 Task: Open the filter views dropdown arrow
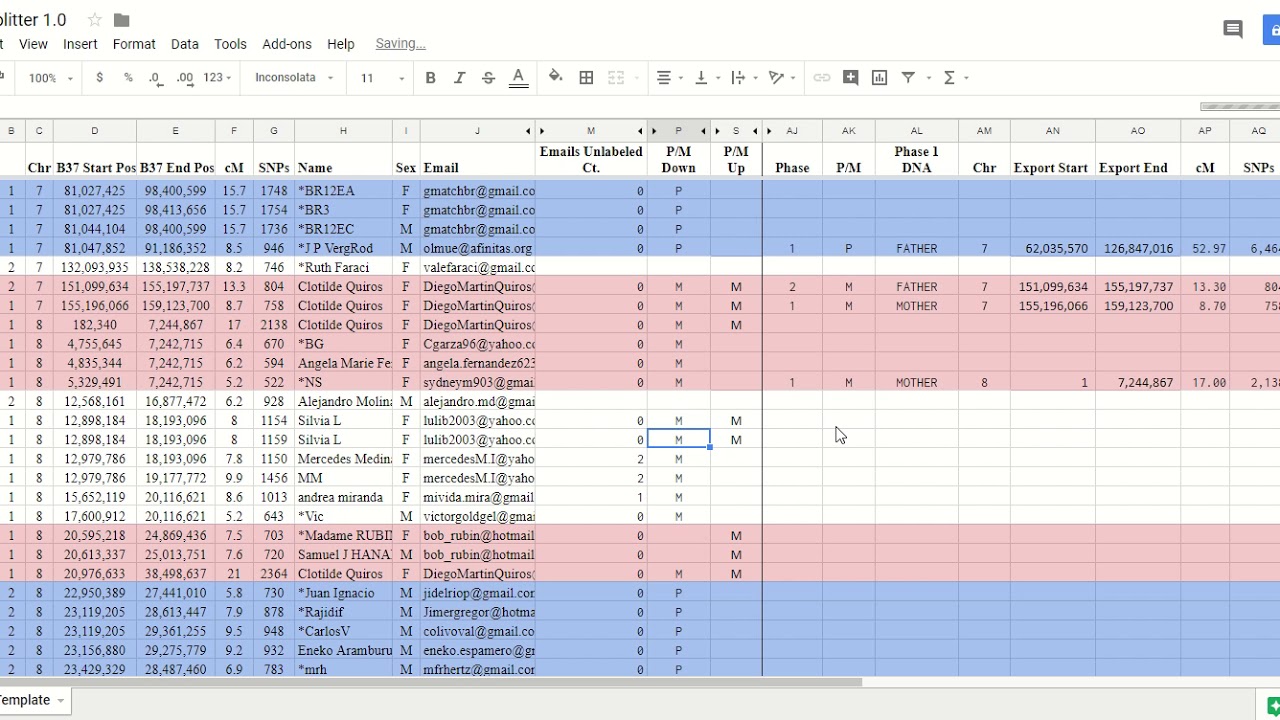[x=929, y=78]
